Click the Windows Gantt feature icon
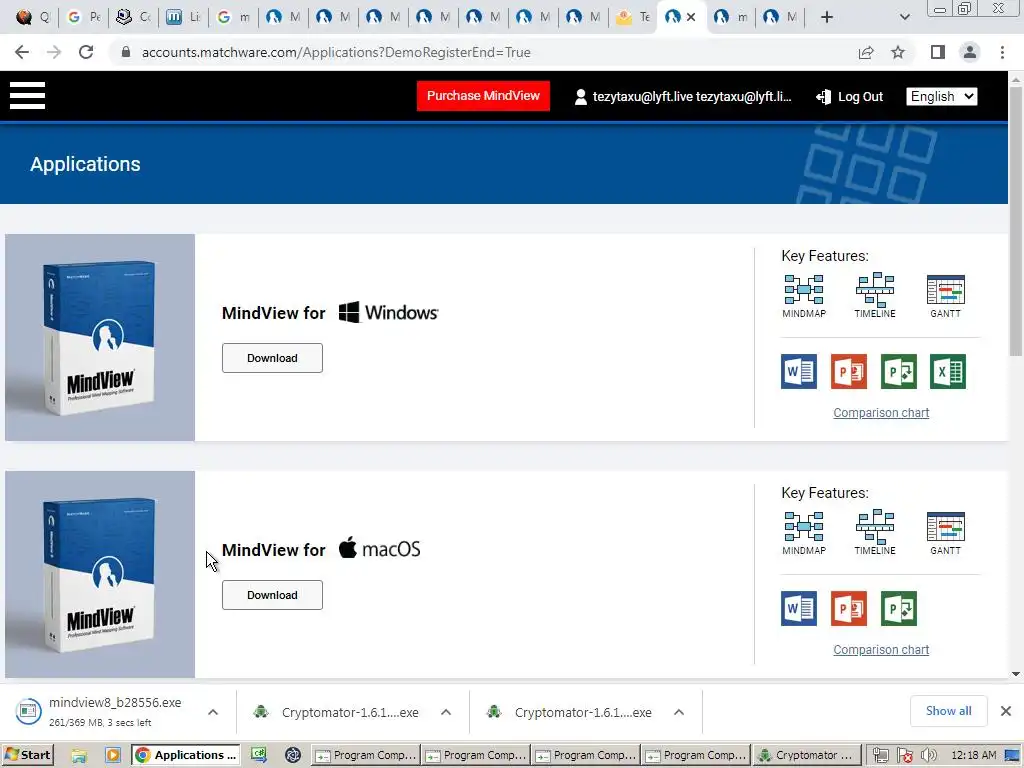Image resolution: width=1024 pixels, height=768 pixels. 946,296
